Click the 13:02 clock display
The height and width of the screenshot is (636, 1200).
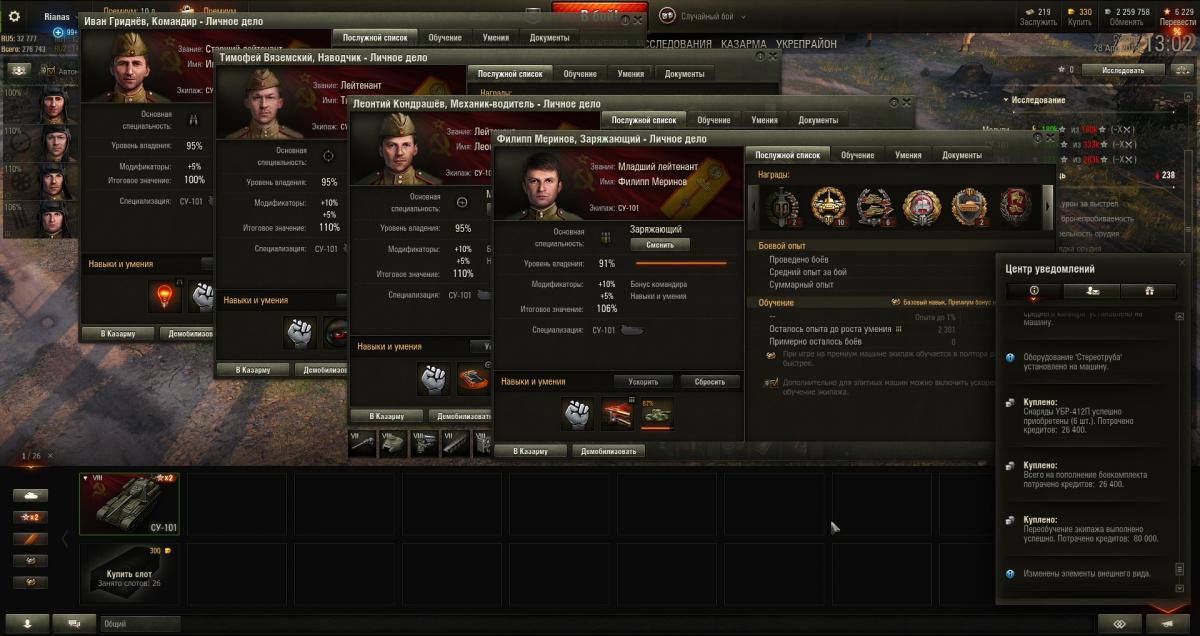[1169, 44]
